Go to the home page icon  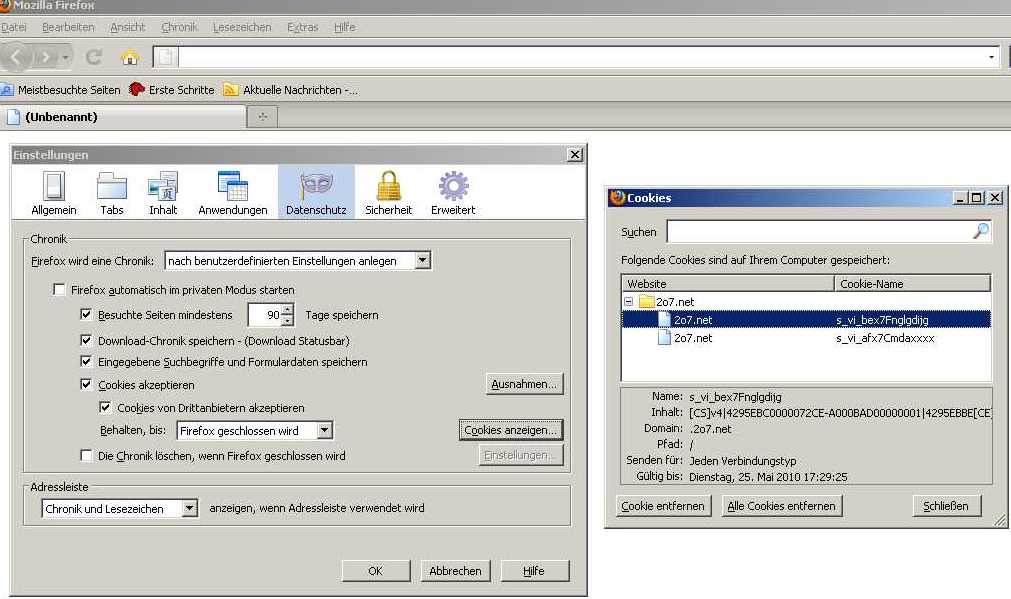(x=130, y=57)
